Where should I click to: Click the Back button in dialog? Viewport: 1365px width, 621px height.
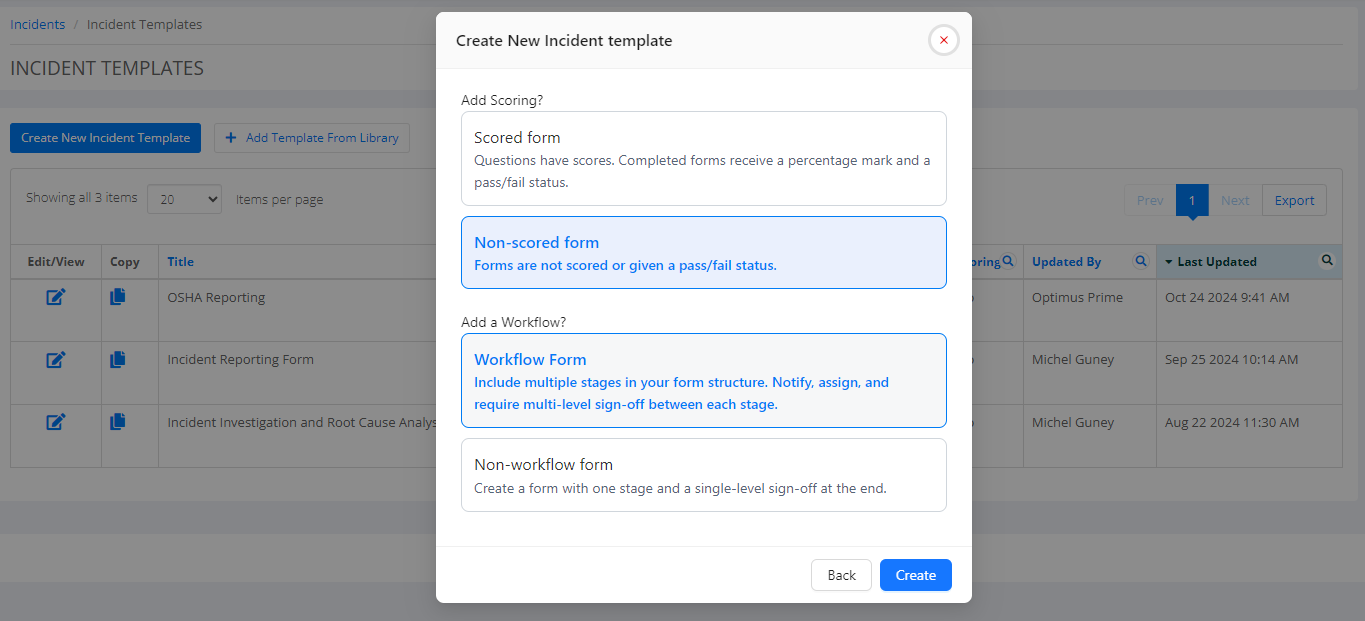coord(842,575)
